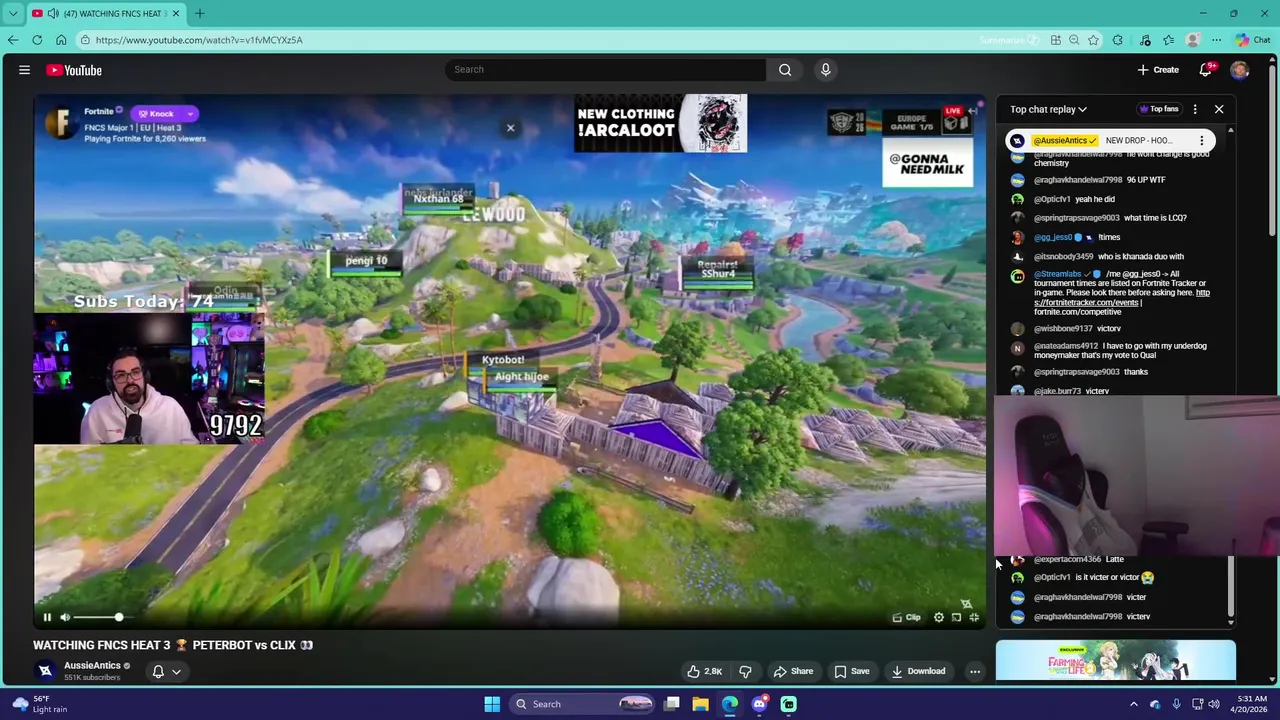
Task: Add this page to favorites star
Action: click(1093, 40)
